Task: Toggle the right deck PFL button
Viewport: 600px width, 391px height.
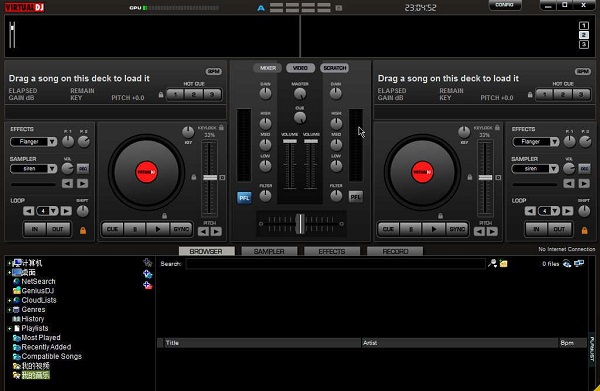Action: [x=355, y=197]
